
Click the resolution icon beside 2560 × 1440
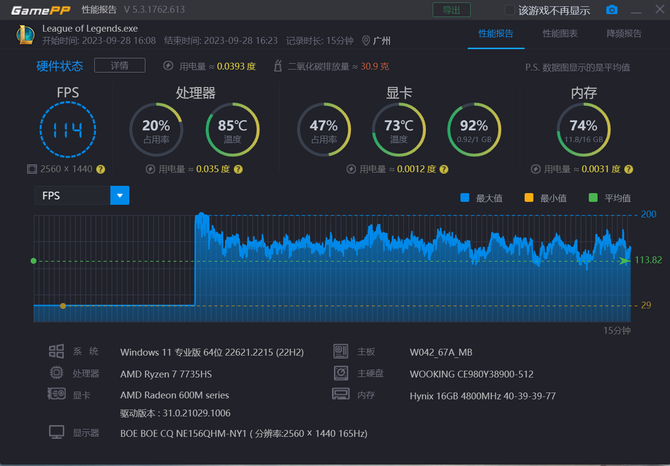[x=32, y=169]
